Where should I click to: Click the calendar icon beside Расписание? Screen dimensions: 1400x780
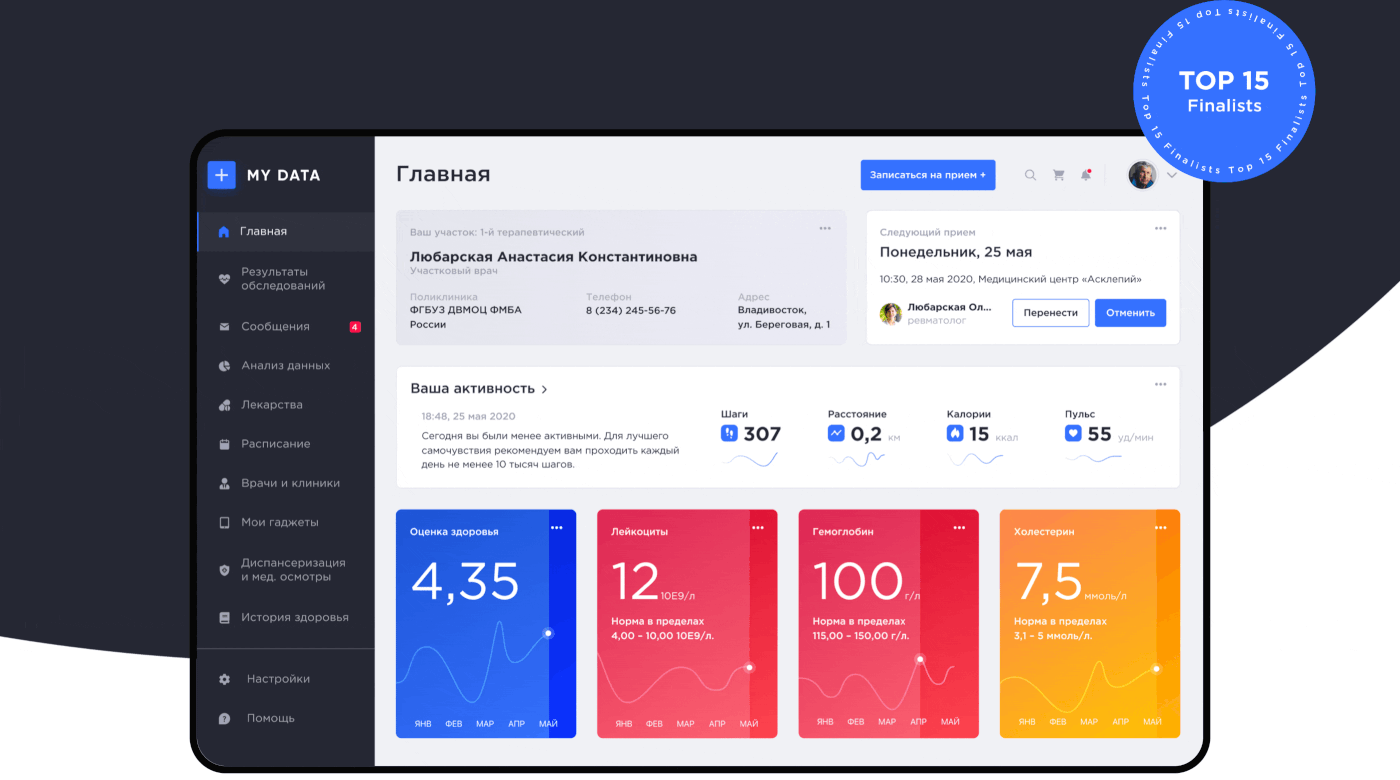[224, 444]
